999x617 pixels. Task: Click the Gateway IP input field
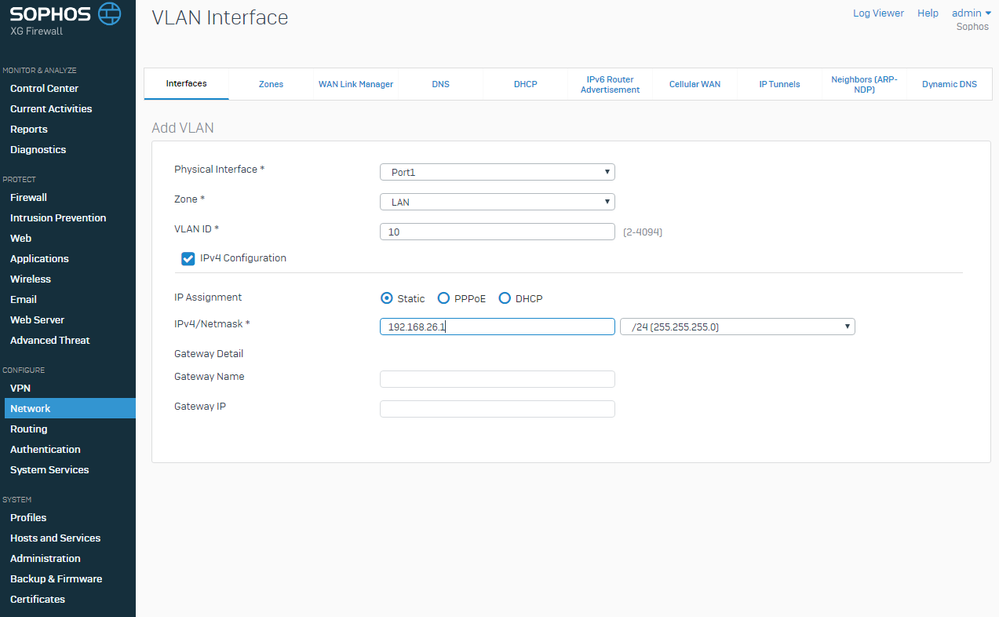[497, 409]
